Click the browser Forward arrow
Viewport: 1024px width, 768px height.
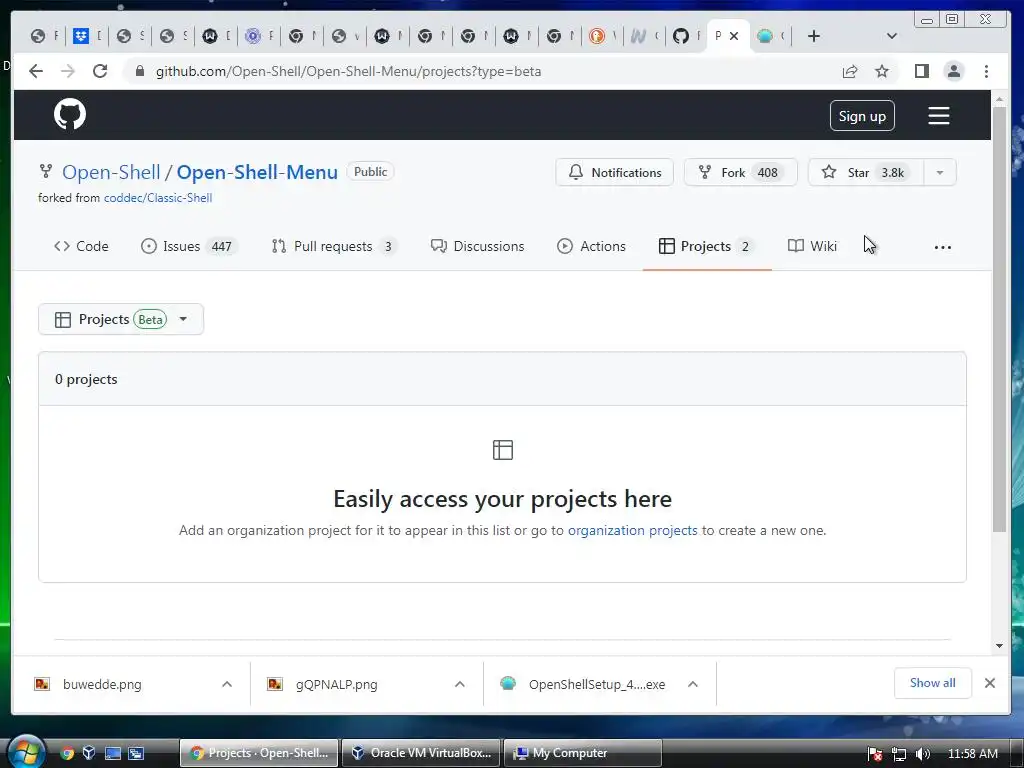(x=68, y=71)
